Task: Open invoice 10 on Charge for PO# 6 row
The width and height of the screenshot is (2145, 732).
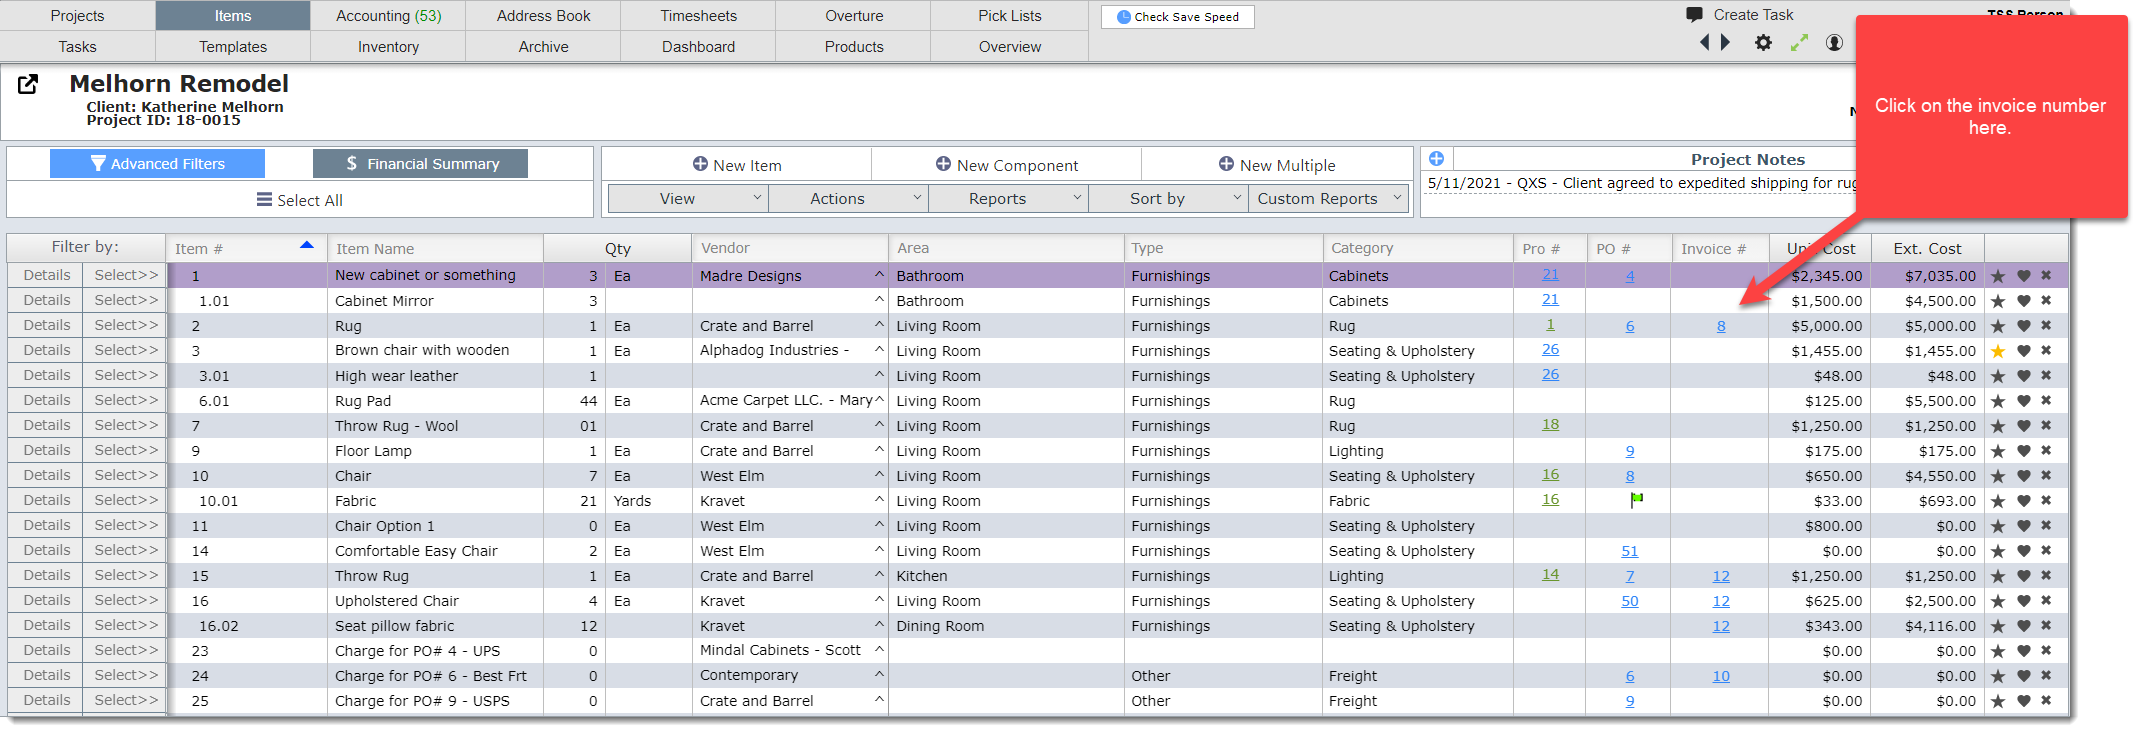Action: pyautogui.click(x=1721, y=676)
